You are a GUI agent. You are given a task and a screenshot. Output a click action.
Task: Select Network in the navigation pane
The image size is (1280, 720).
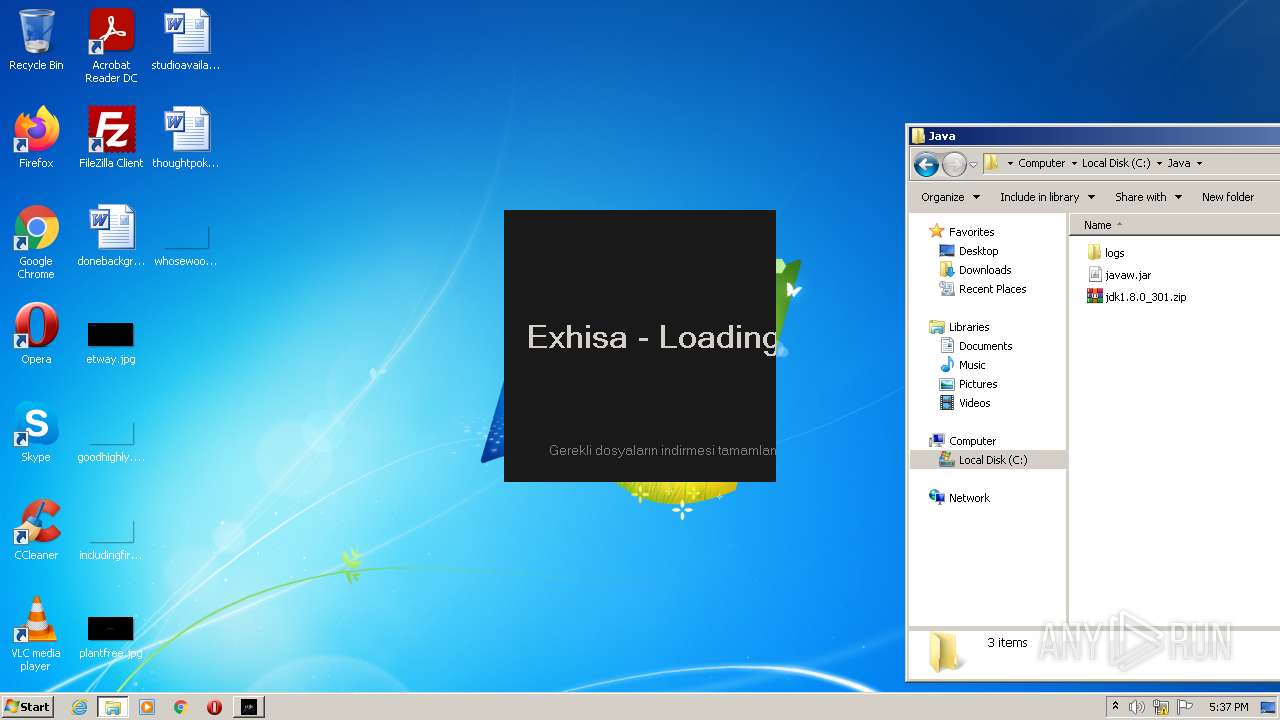point(959,498)
